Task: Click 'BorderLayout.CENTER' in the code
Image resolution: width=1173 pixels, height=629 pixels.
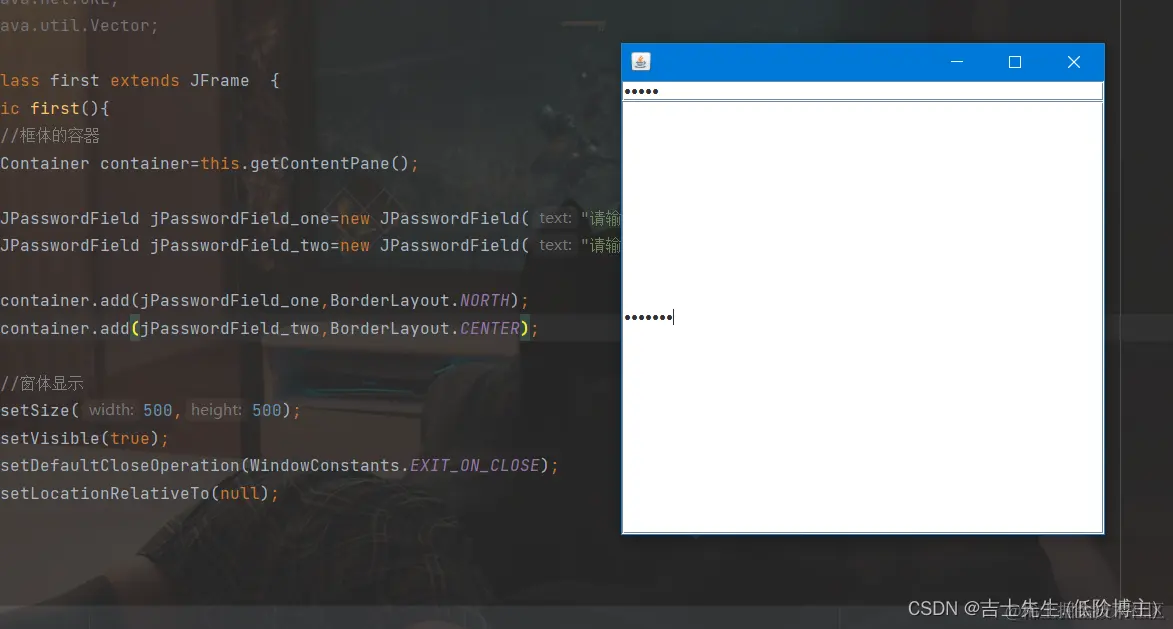Action: tap(425, 328)
